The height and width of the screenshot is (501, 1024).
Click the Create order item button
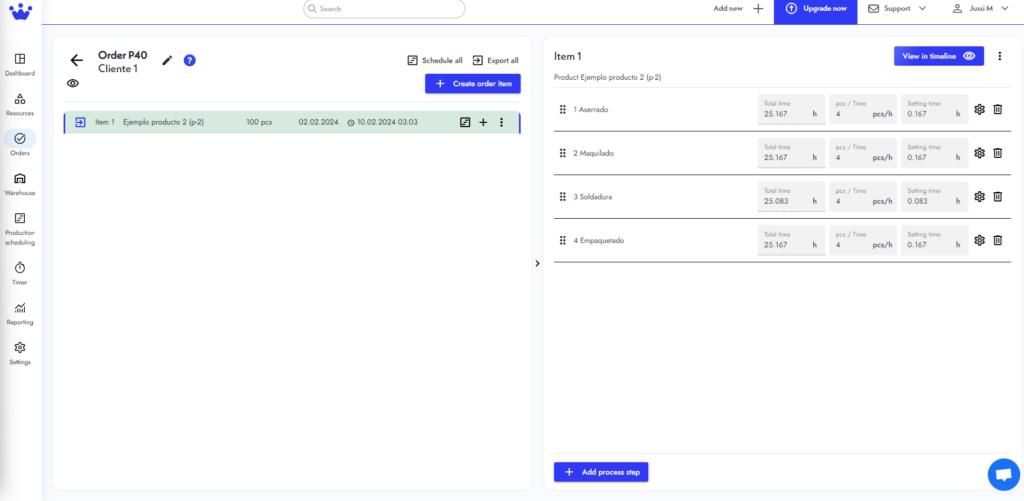(x=473, y=84)
